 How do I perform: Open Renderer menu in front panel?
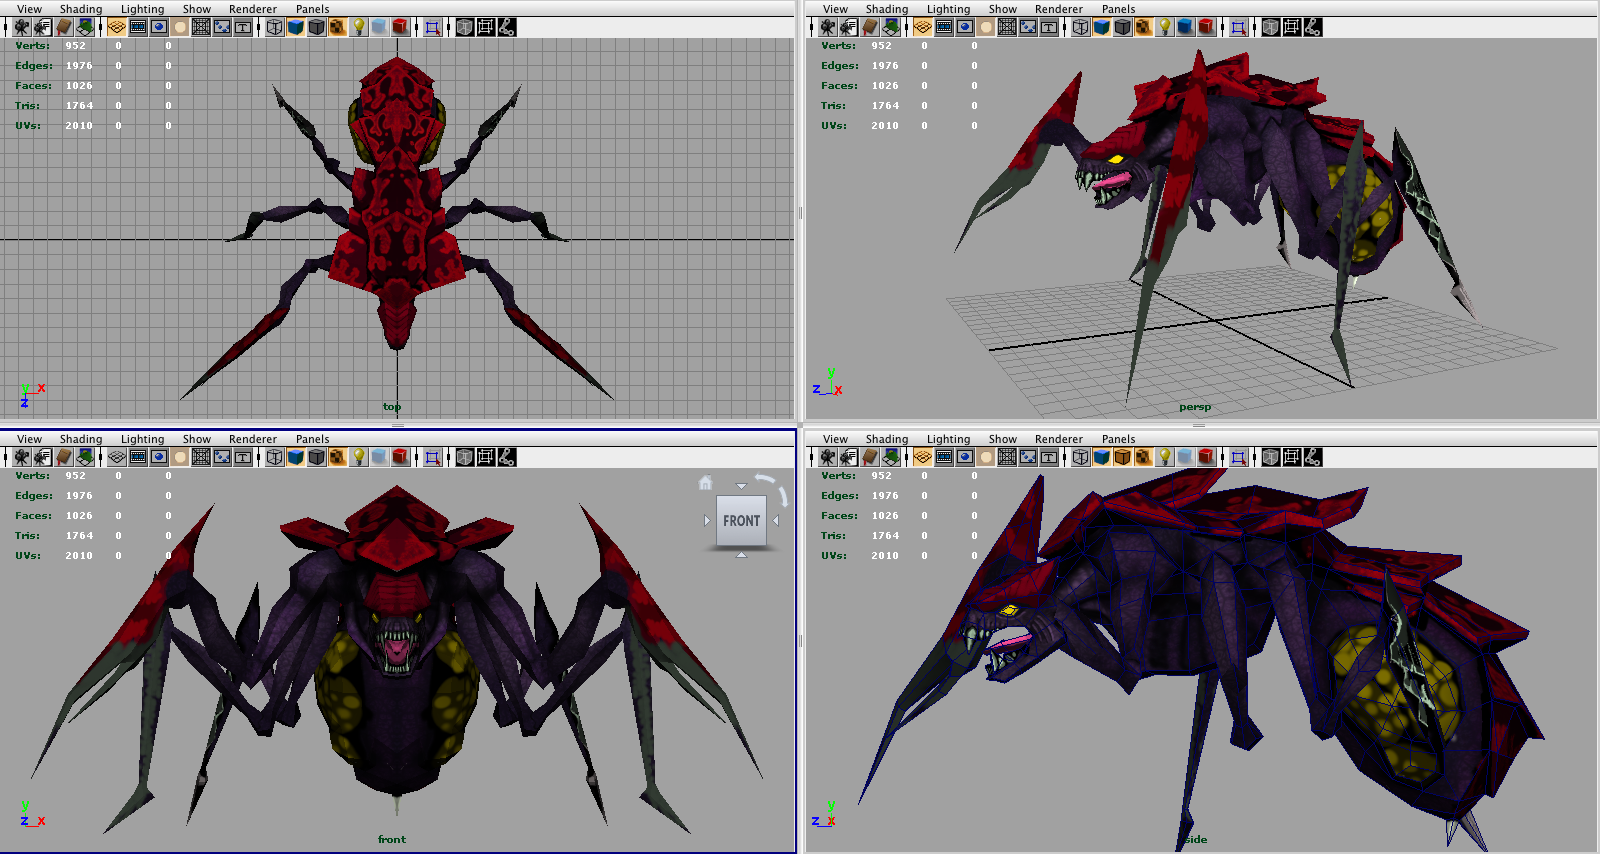[252, 439]
